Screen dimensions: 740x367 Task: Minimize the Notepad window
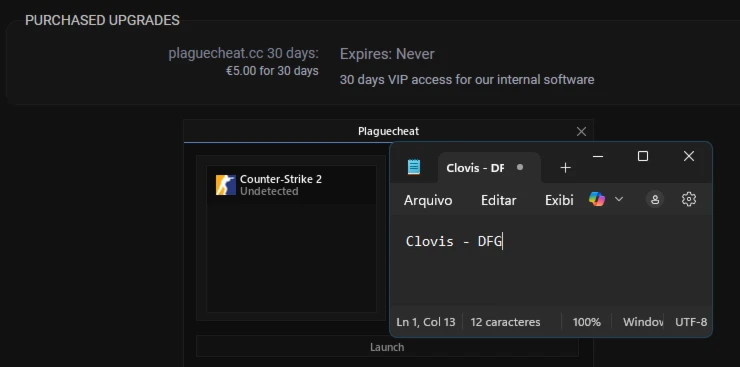598,156
